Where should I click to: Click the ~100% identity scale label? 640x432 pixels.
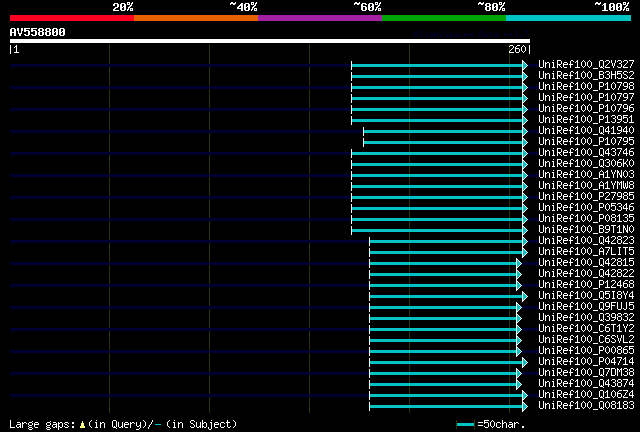612,7
